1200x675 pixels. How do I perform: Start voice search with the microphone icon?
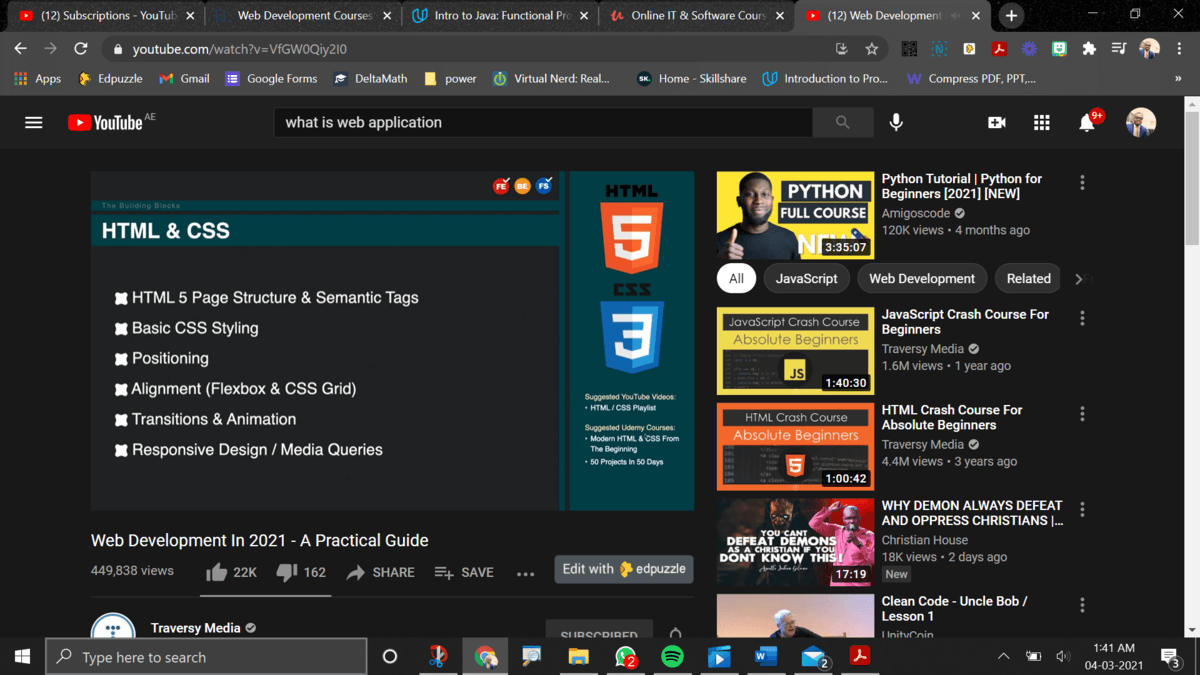point(896,122)
